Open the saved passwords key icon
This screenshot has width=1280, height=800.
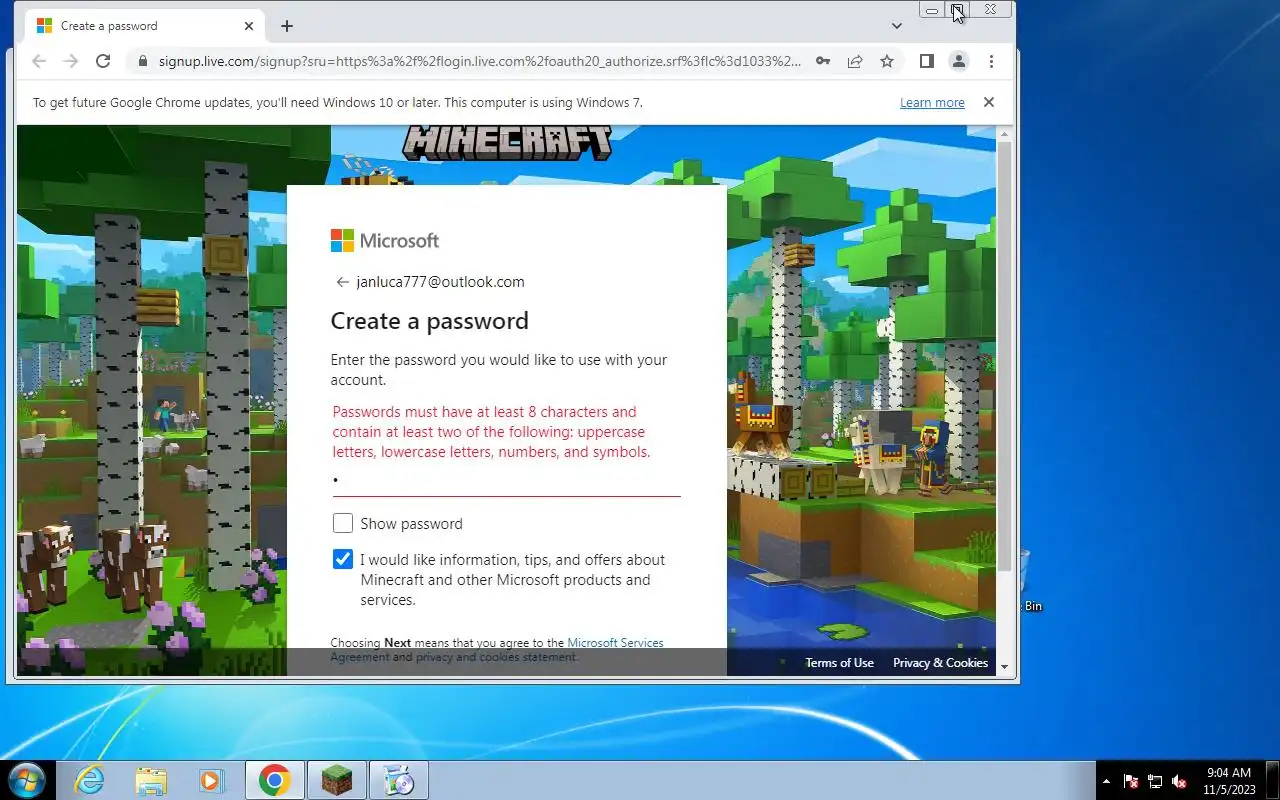point(822,61)
